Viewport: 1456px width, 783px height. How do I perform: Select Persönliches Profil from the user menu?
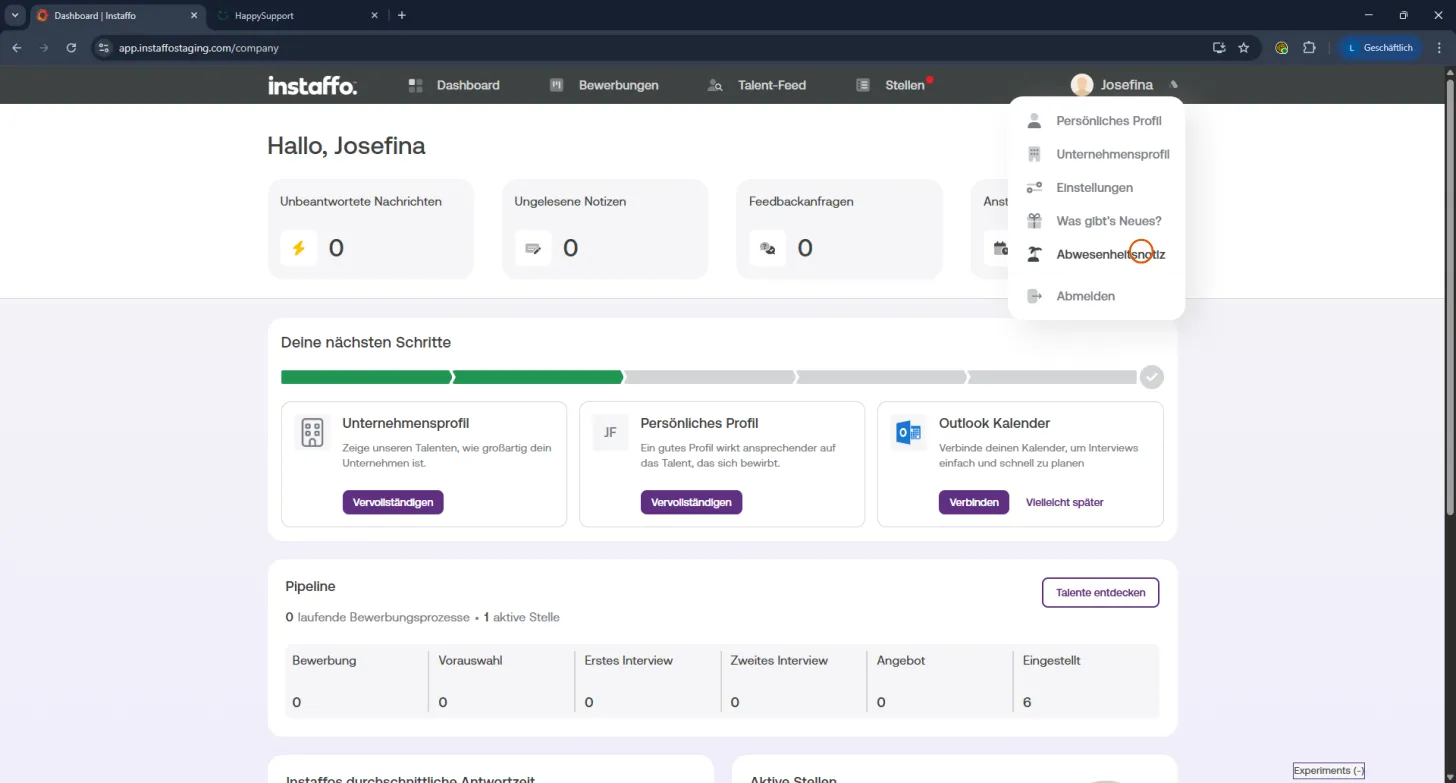click(1096, 121)
